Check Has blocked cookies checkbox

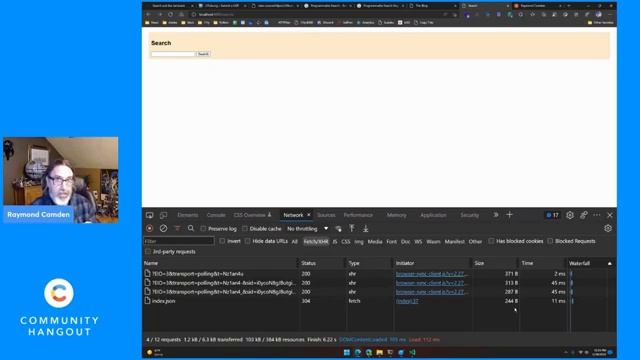(491, 241)
